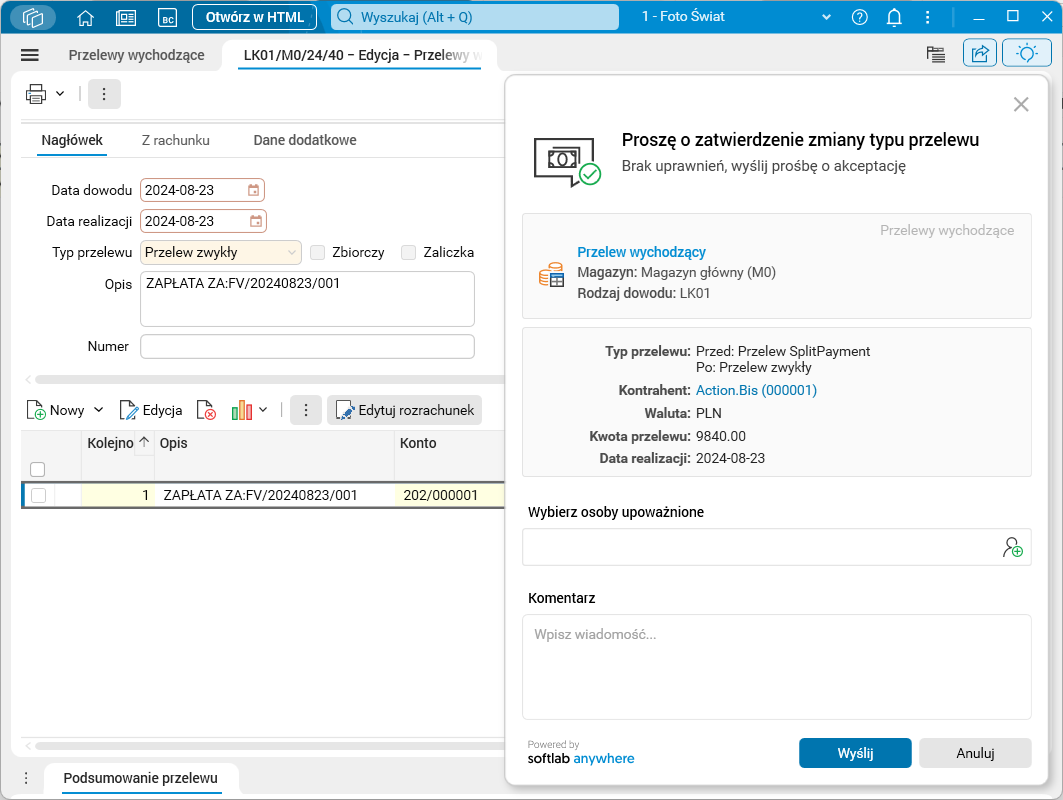Click add authorized person icon
1063x800 pixels.
coord(1012,547)
